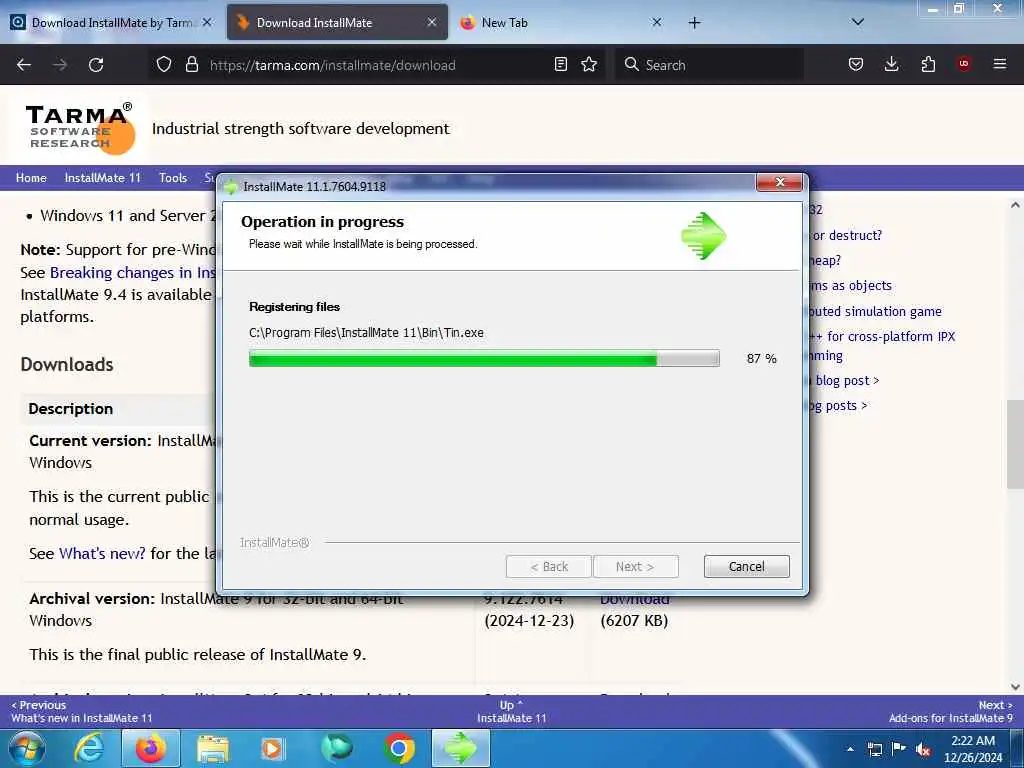This screenshot has height=768, width=1024.
Task: Open muted volume tray icon
Action: click(923, 749)
